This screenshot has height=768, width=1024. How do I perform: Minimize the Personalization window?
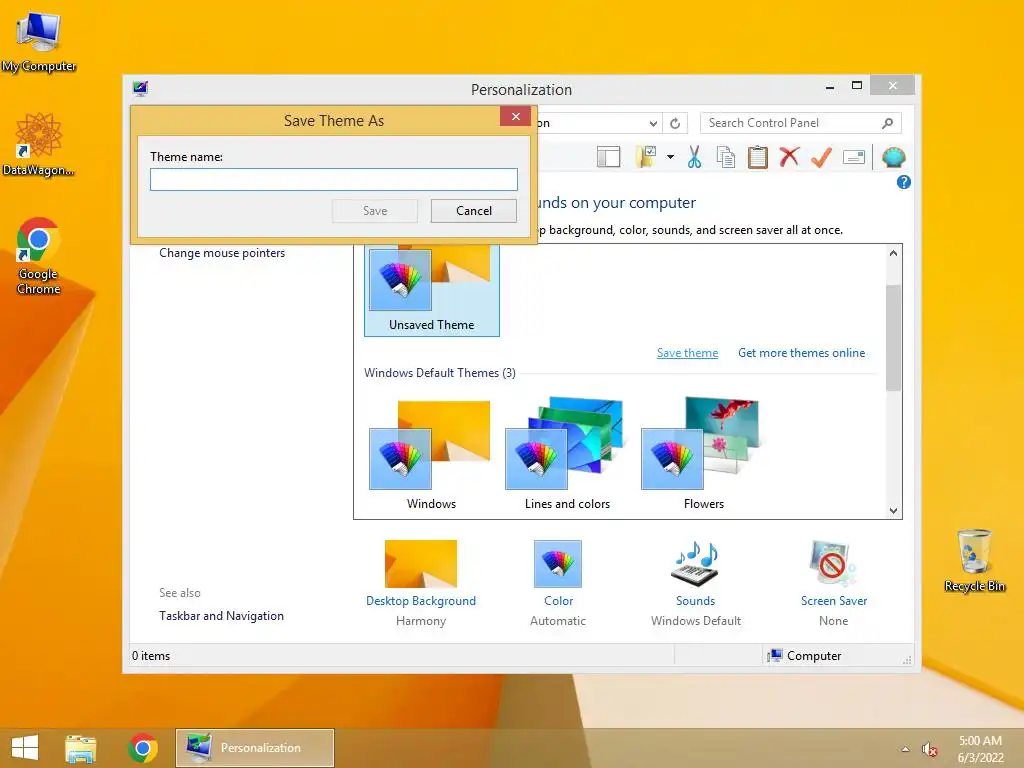(x=829, y=86)
